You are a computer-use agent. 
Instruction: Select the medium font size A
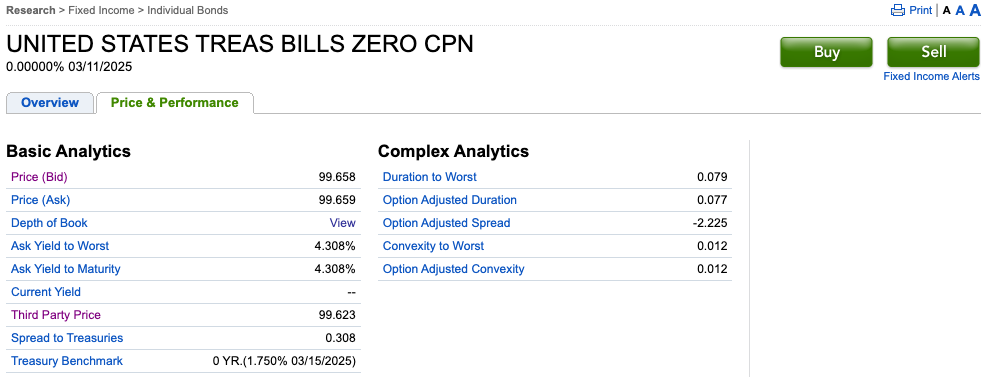click(960, 10)
